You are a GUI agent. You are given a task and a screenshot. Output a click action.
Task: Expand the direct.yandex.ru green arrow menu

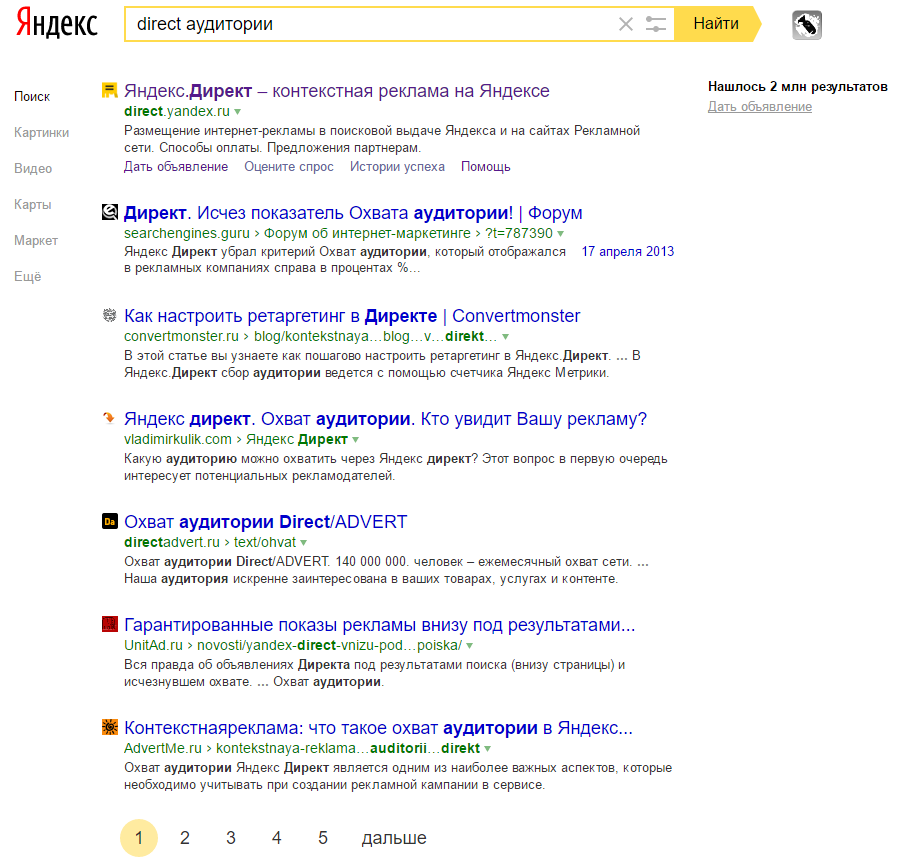[237, 112]
